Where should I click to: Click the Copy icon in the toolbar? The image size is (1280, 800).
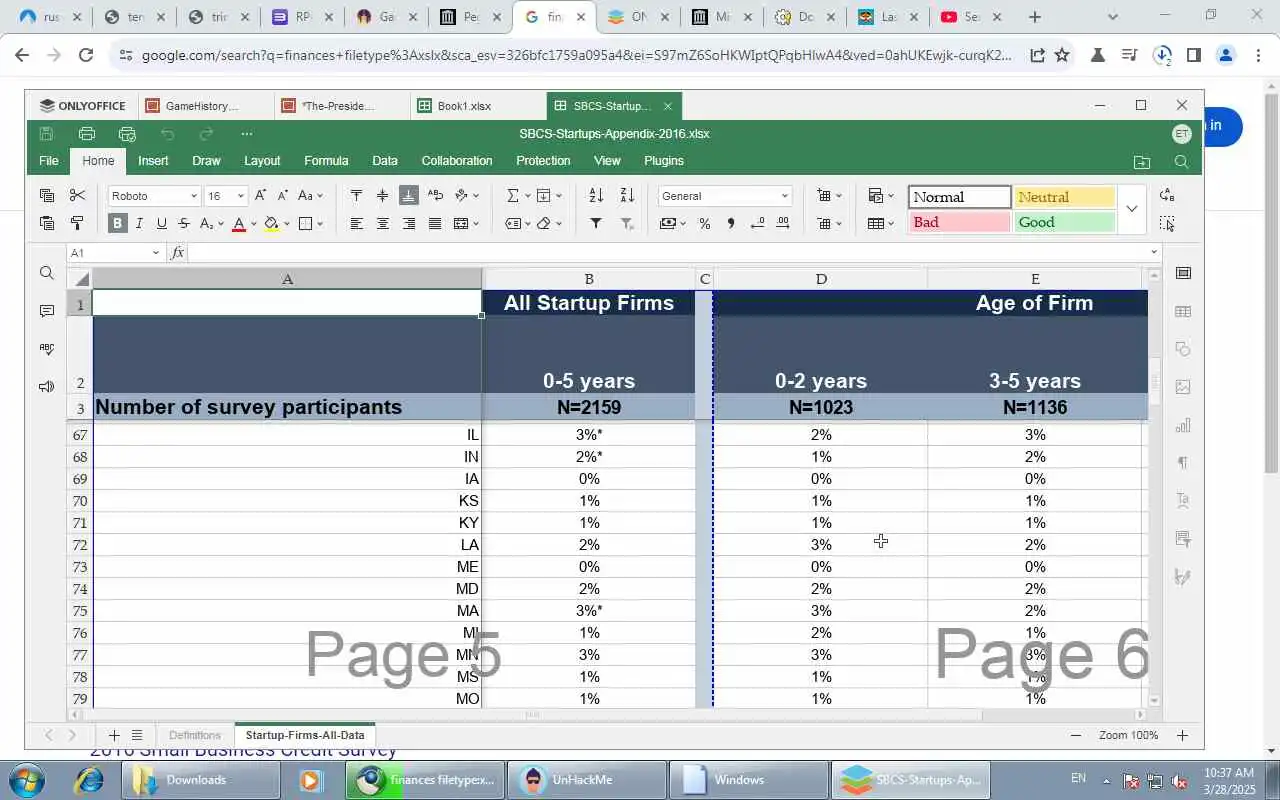click(47, 196)
